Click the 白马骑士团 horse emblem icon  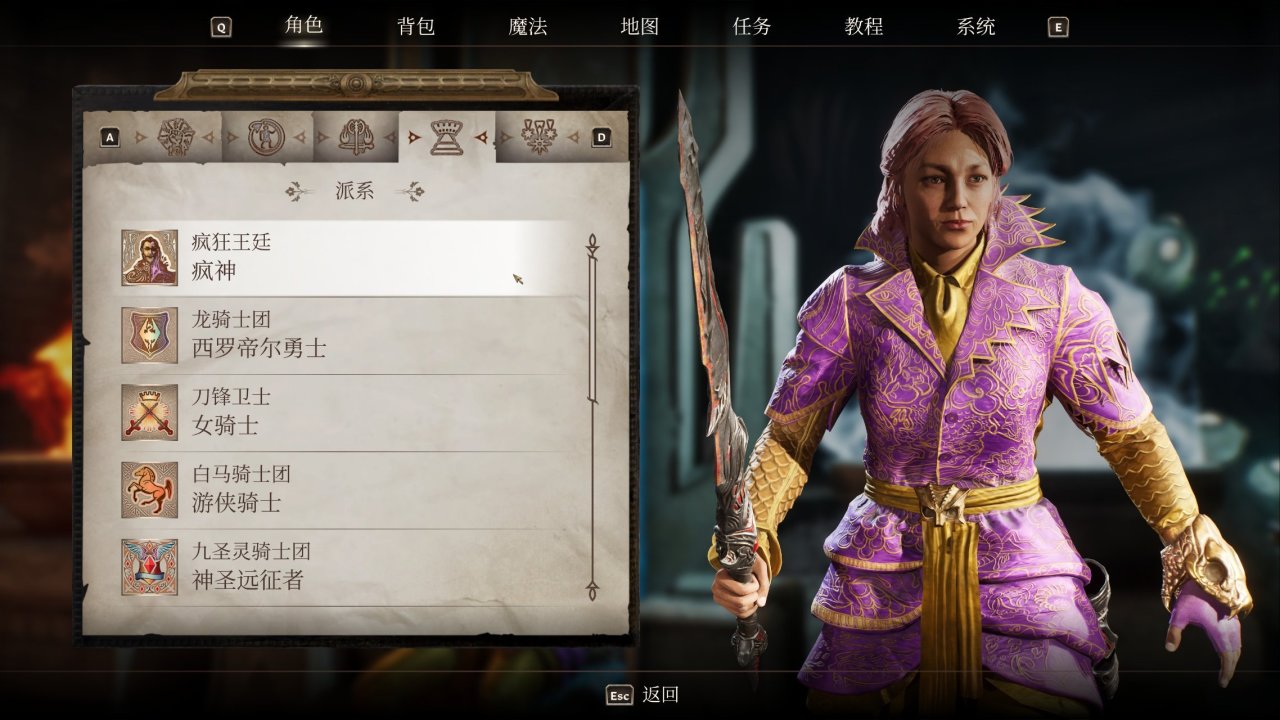[x=150, y=490]
